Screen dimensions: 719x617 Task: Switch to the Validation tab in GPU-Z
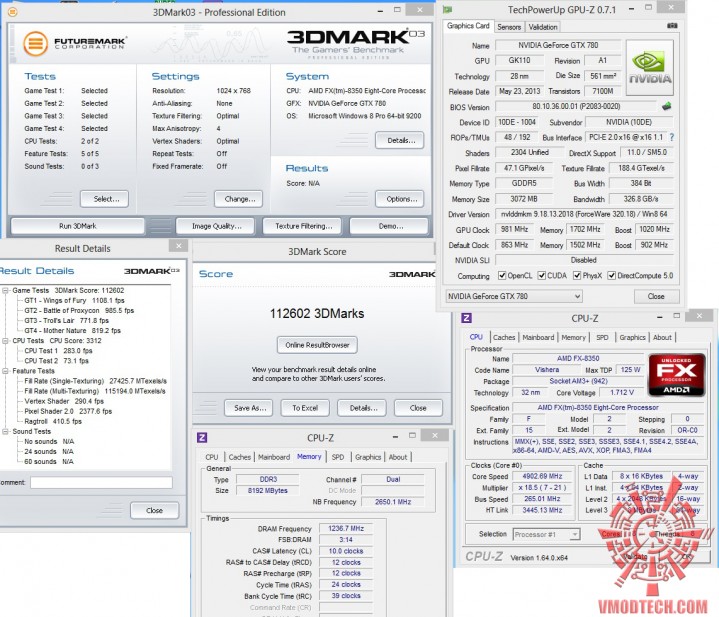point(543,27)
